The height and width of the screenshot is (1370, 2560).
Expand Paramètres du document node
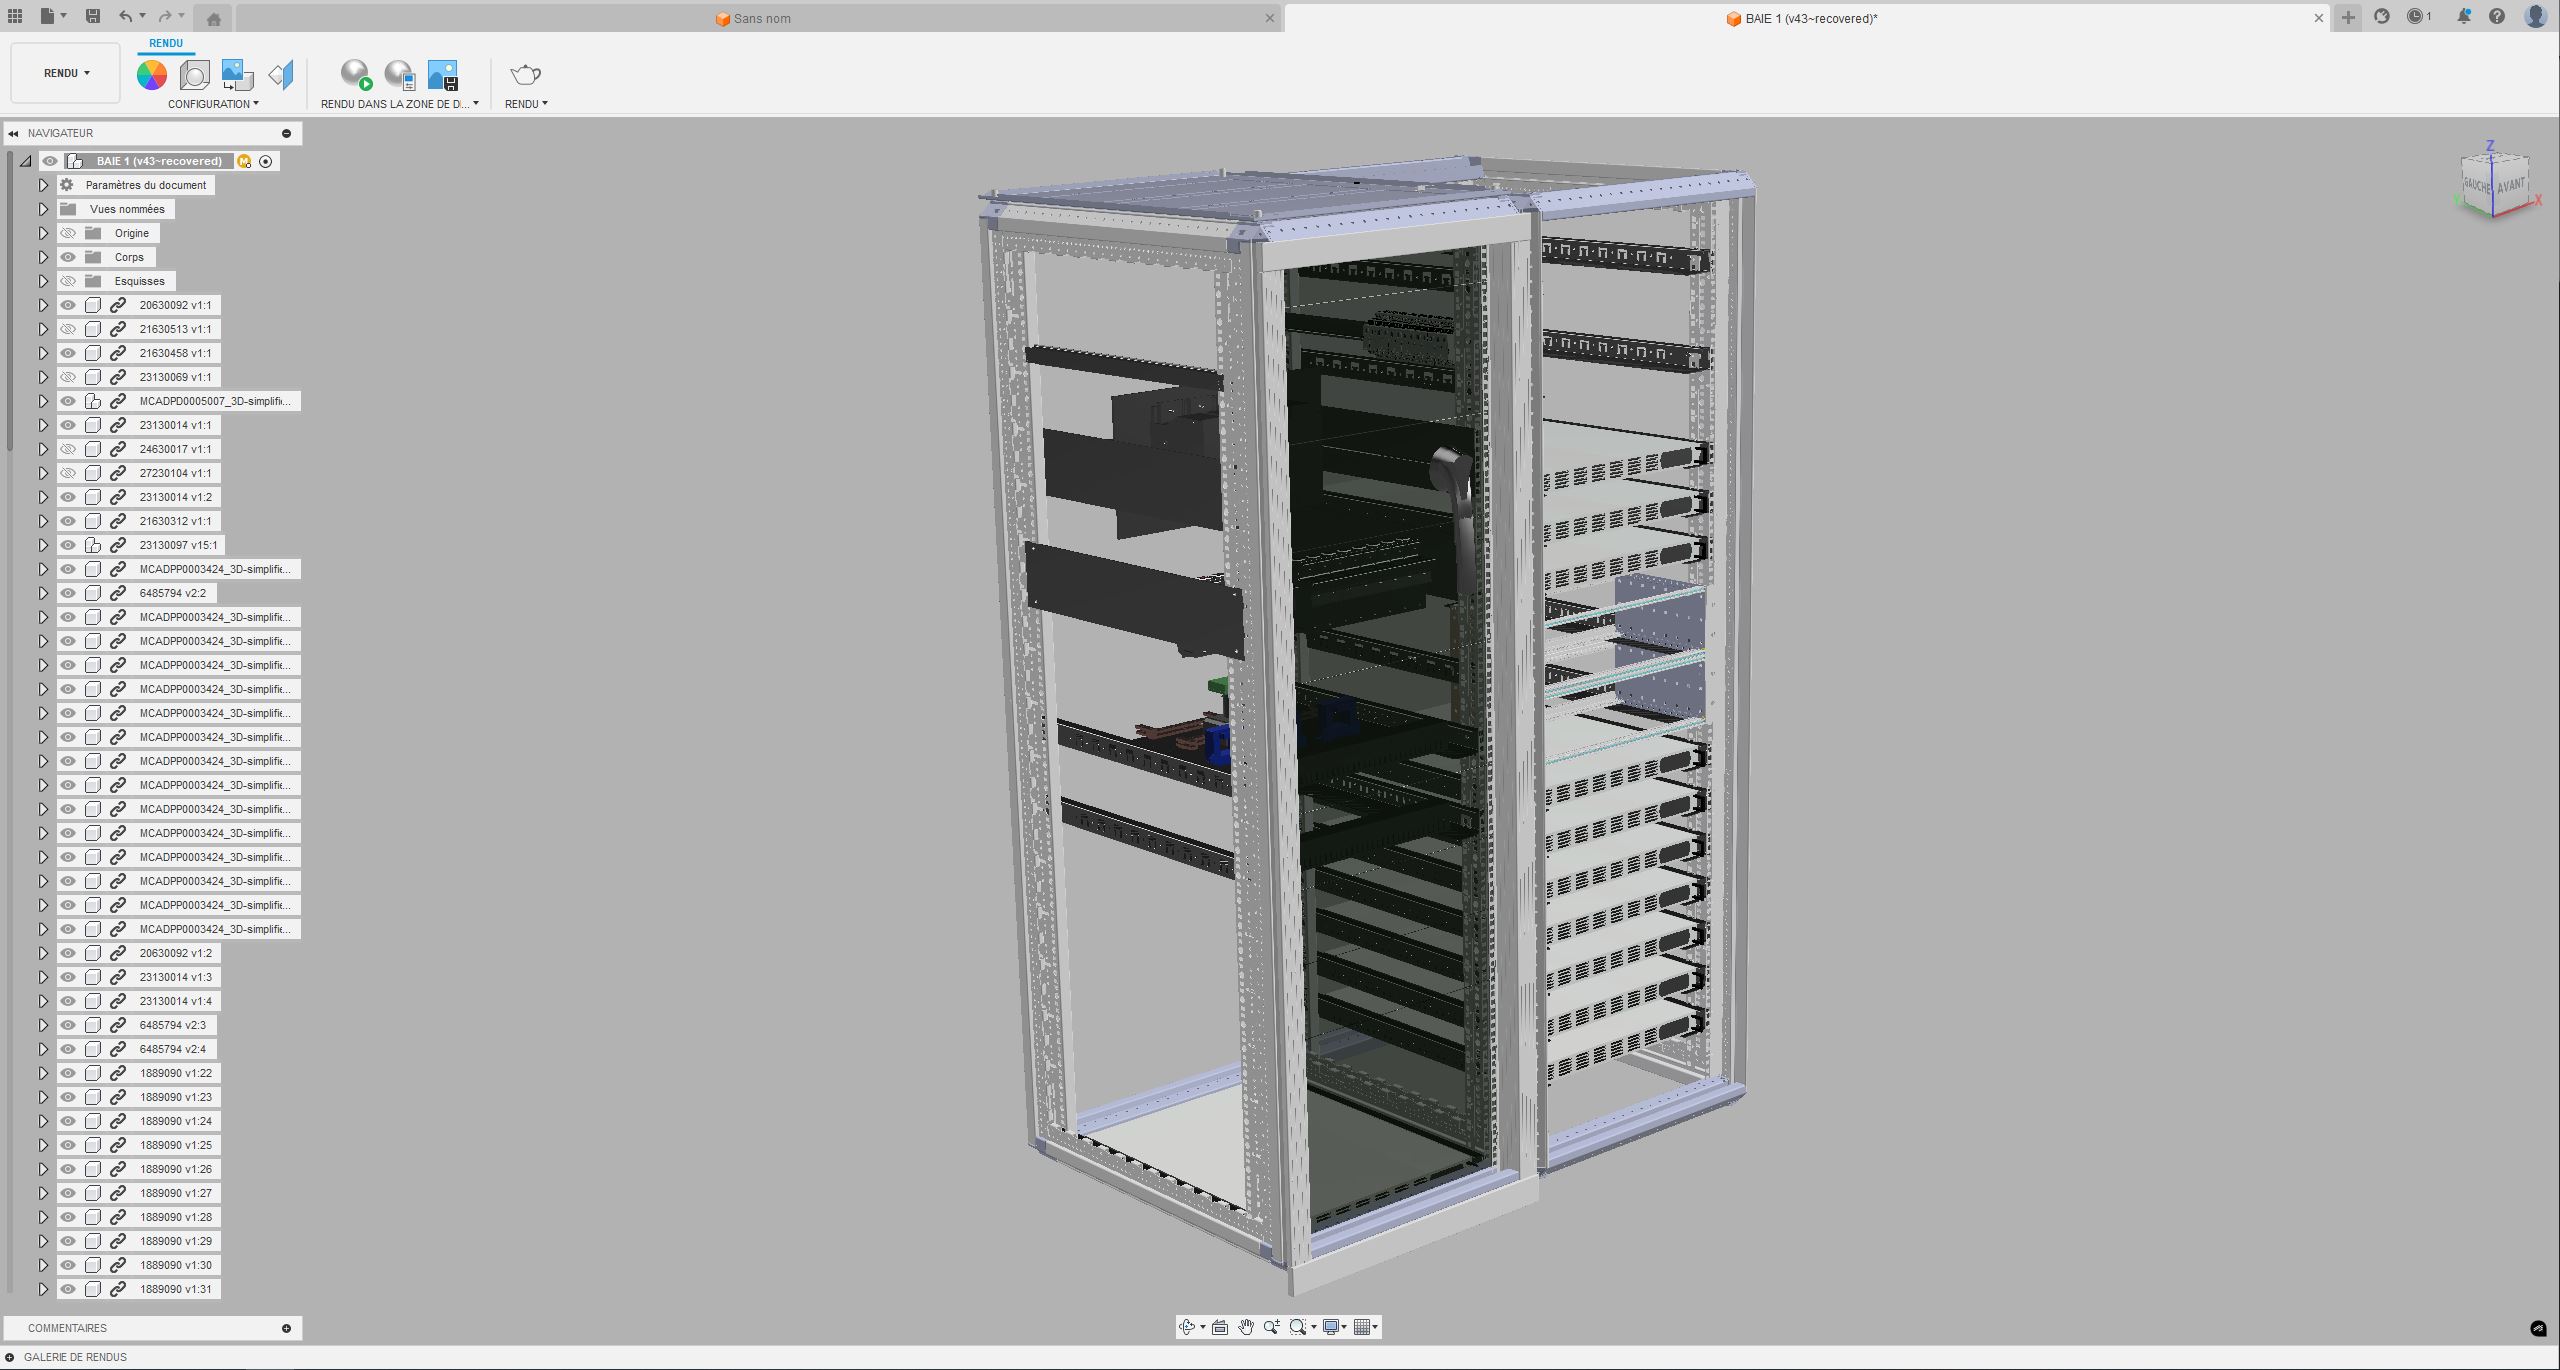(43, 185)
